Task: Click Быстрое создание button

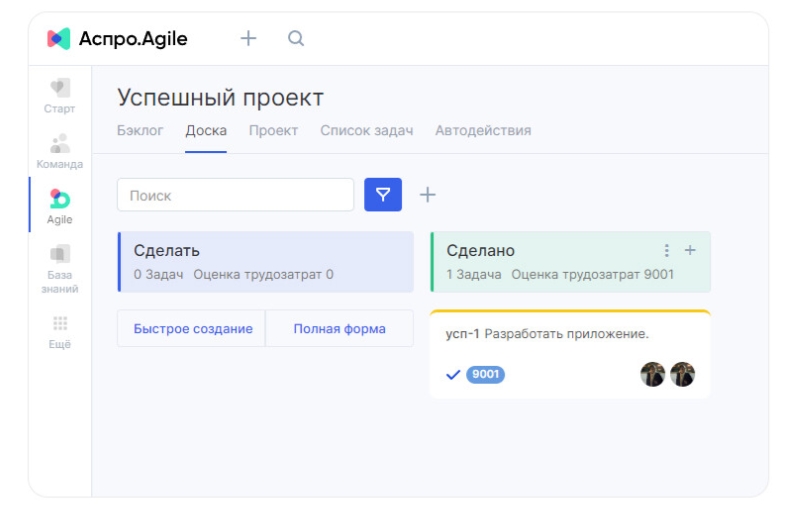Action: tap(193, 329)
